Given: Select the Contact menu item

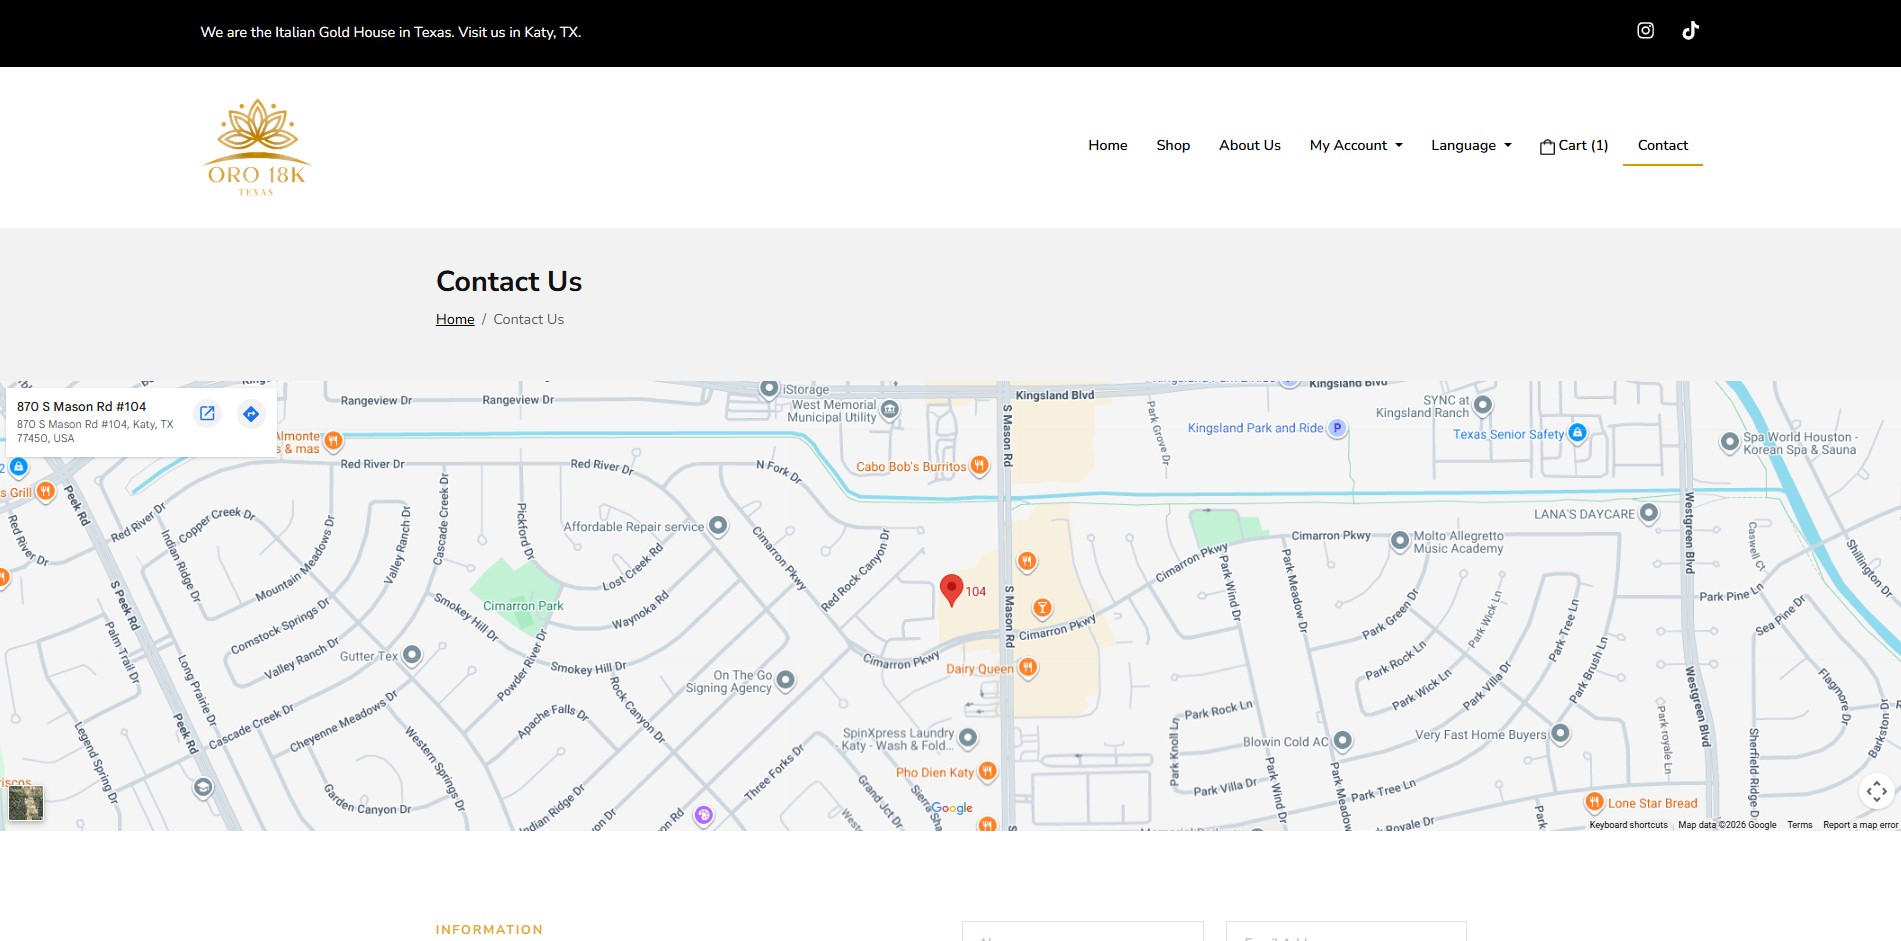Looking at the screenshot, I should tap(1663, 146).
